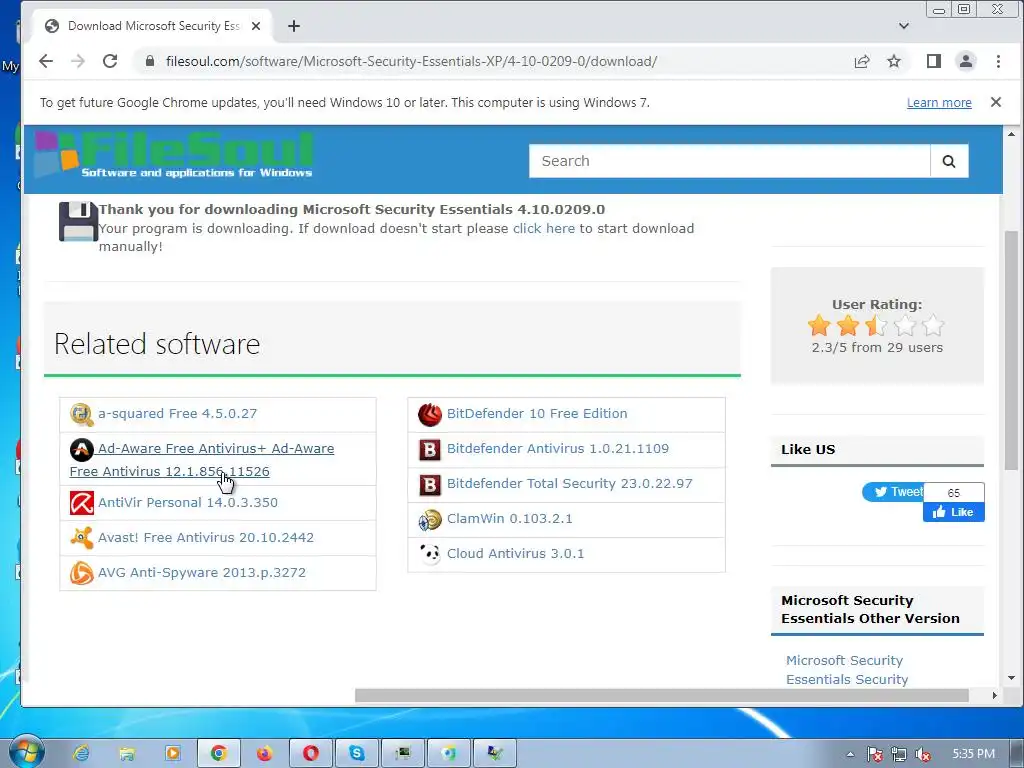
Task: Open the Chrome profile avatar
Action: [x=965, y=61]
